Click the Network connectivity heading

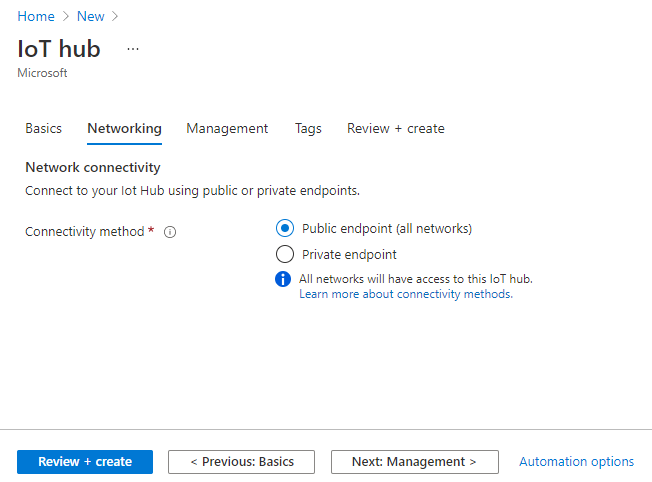(x=93, y=167)
